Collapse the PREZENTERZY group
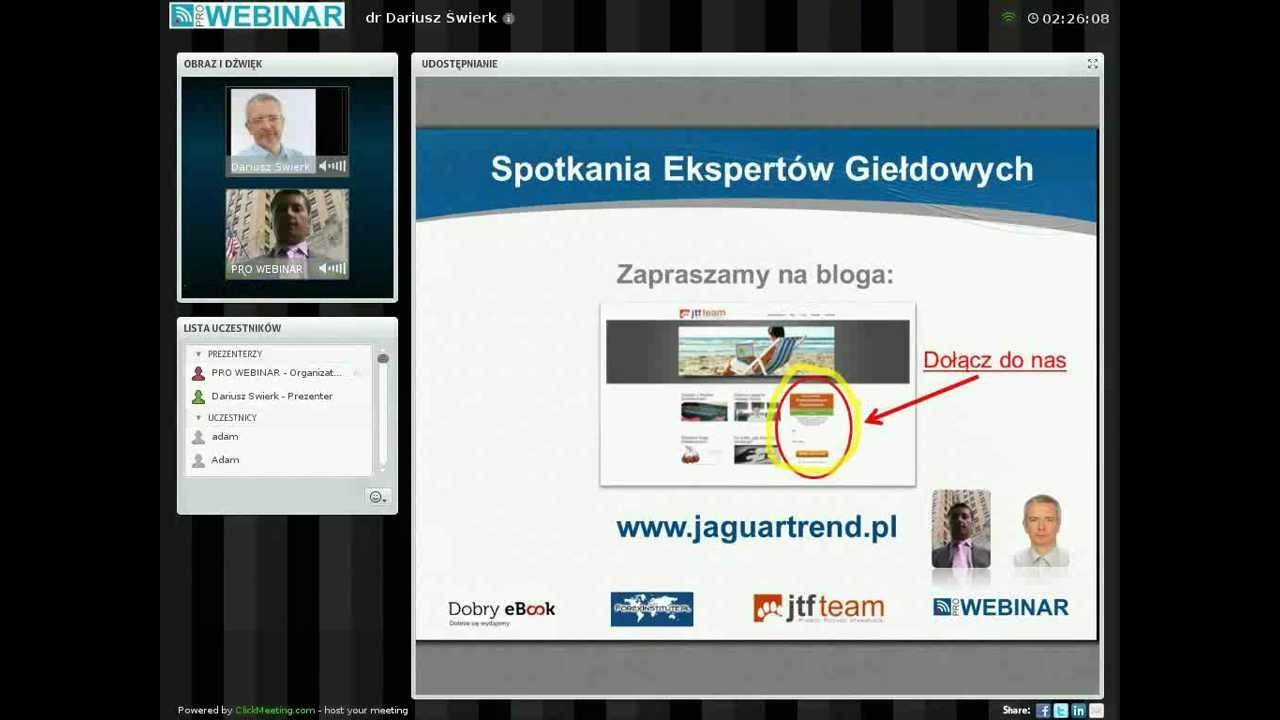 click(198, 354)
